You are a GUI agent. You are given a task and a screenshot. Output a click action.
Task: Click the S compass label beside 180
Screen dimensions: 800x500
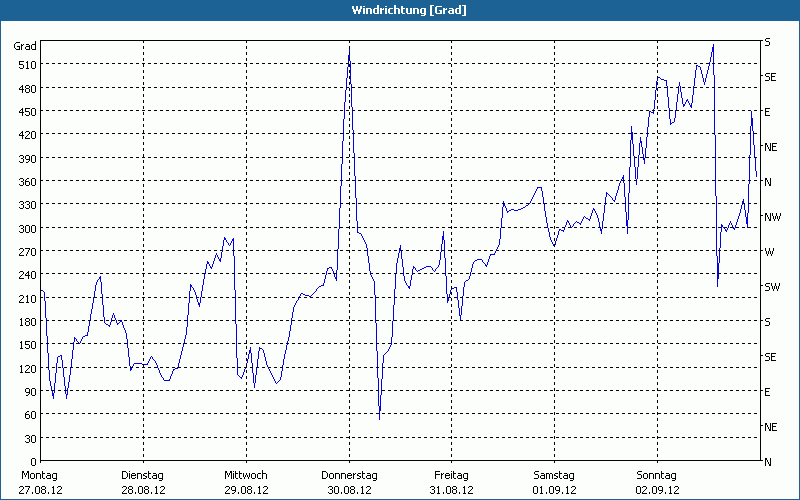[x=767, y=322]
